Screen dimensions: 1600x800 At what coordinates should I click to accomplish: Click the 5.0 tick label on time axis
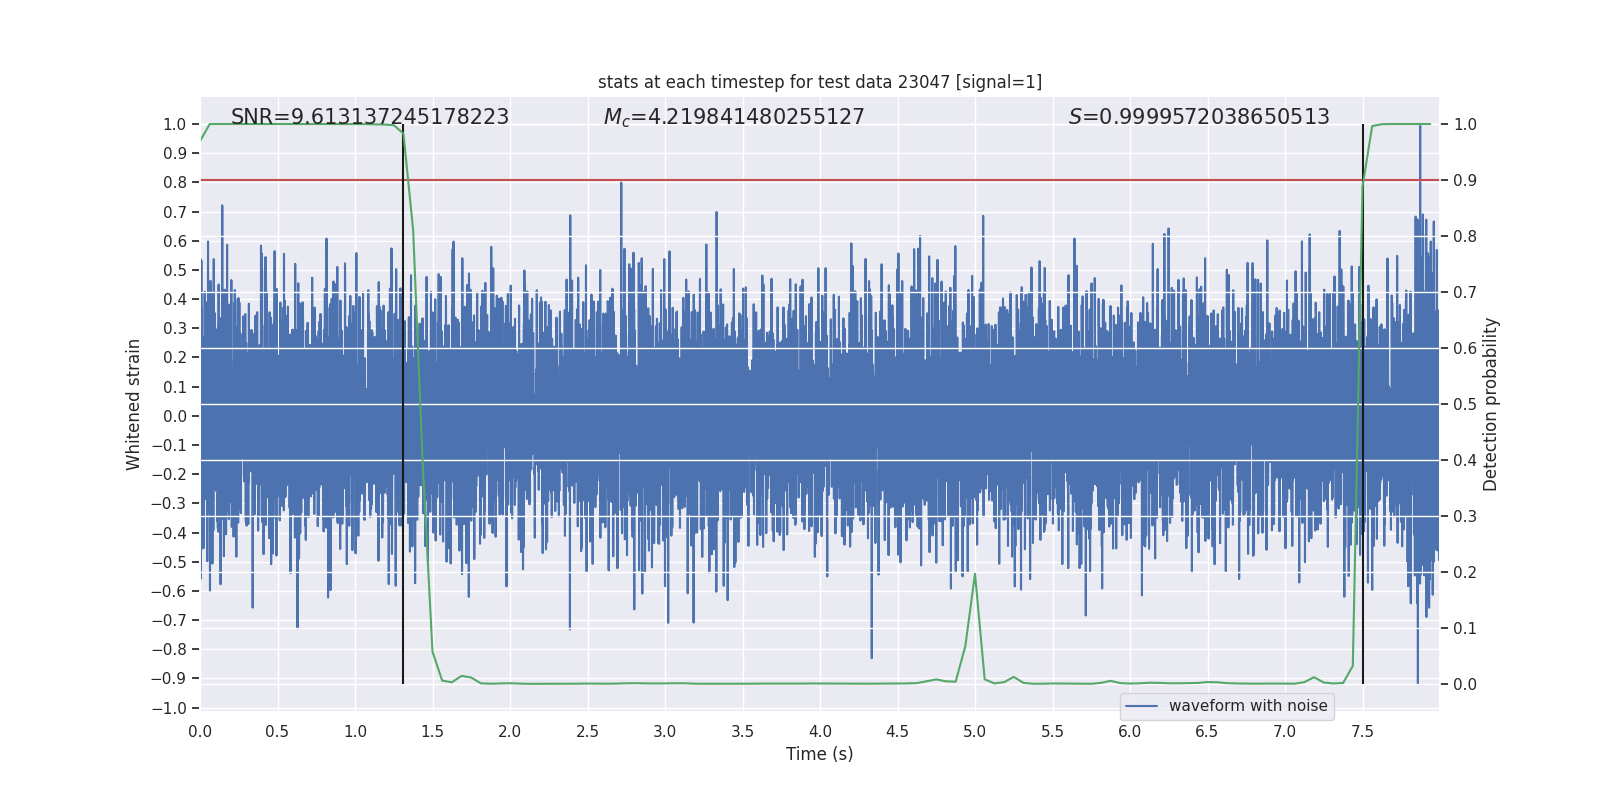tap(975, 731)
